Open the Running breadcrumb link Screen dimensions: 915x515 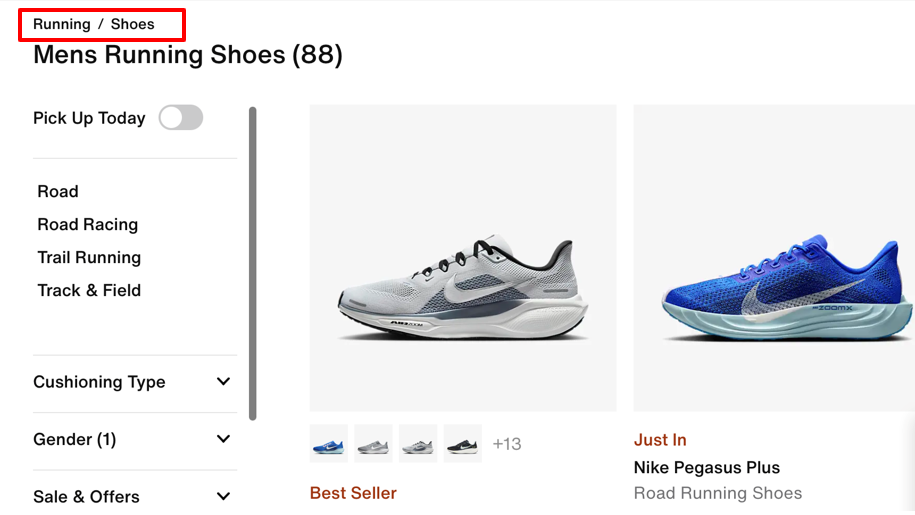tap(61, 24)
